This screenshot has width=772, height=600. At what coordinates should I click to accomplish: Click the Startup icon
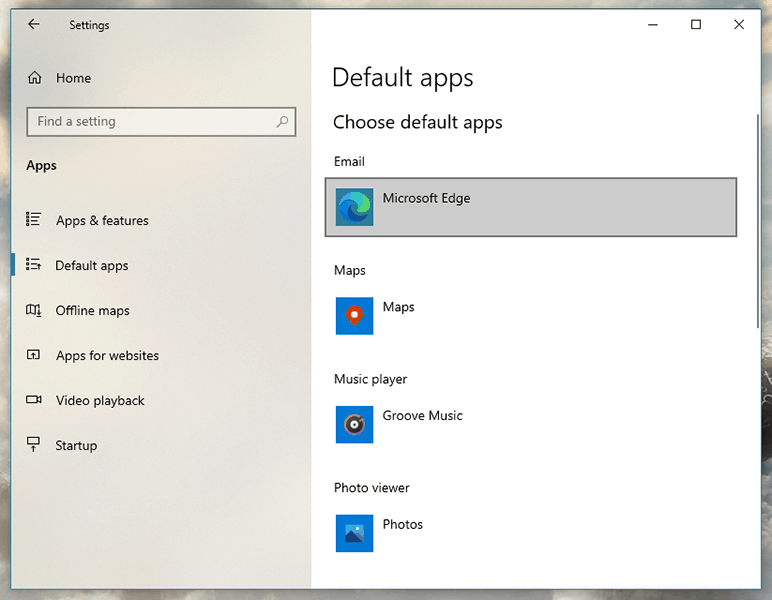click(33, 444)
